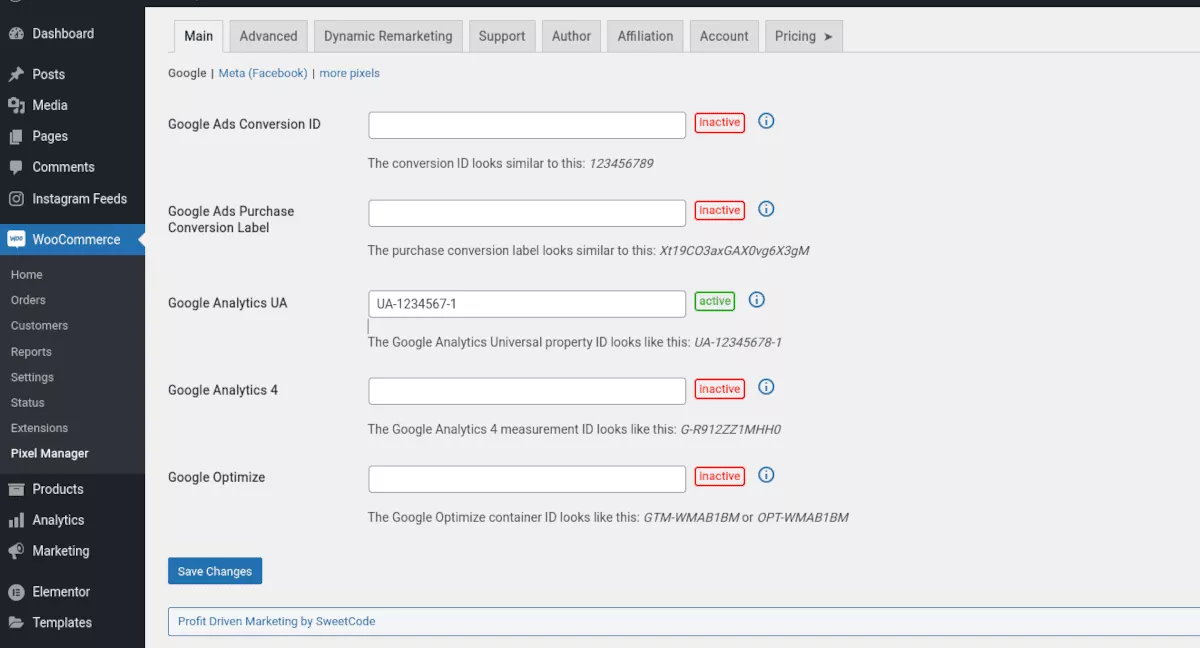Image resolution: width=1200 pixels, height=648 pixels.
Task: Open Media menu item
Action: click(50, 105)
